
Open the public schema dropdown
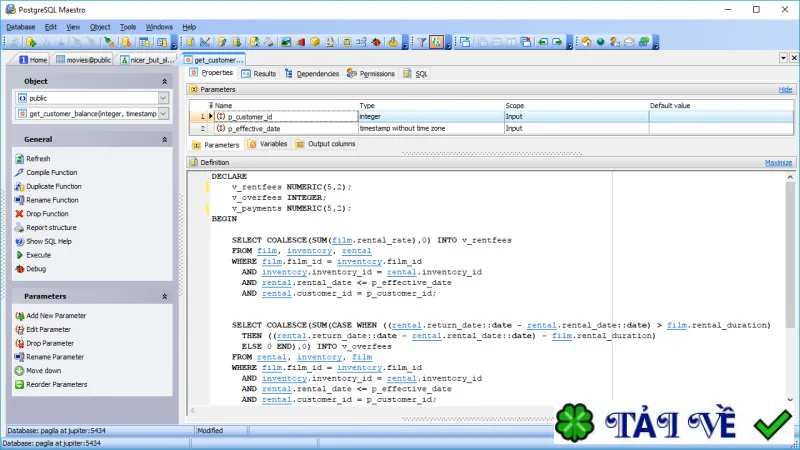163,98
